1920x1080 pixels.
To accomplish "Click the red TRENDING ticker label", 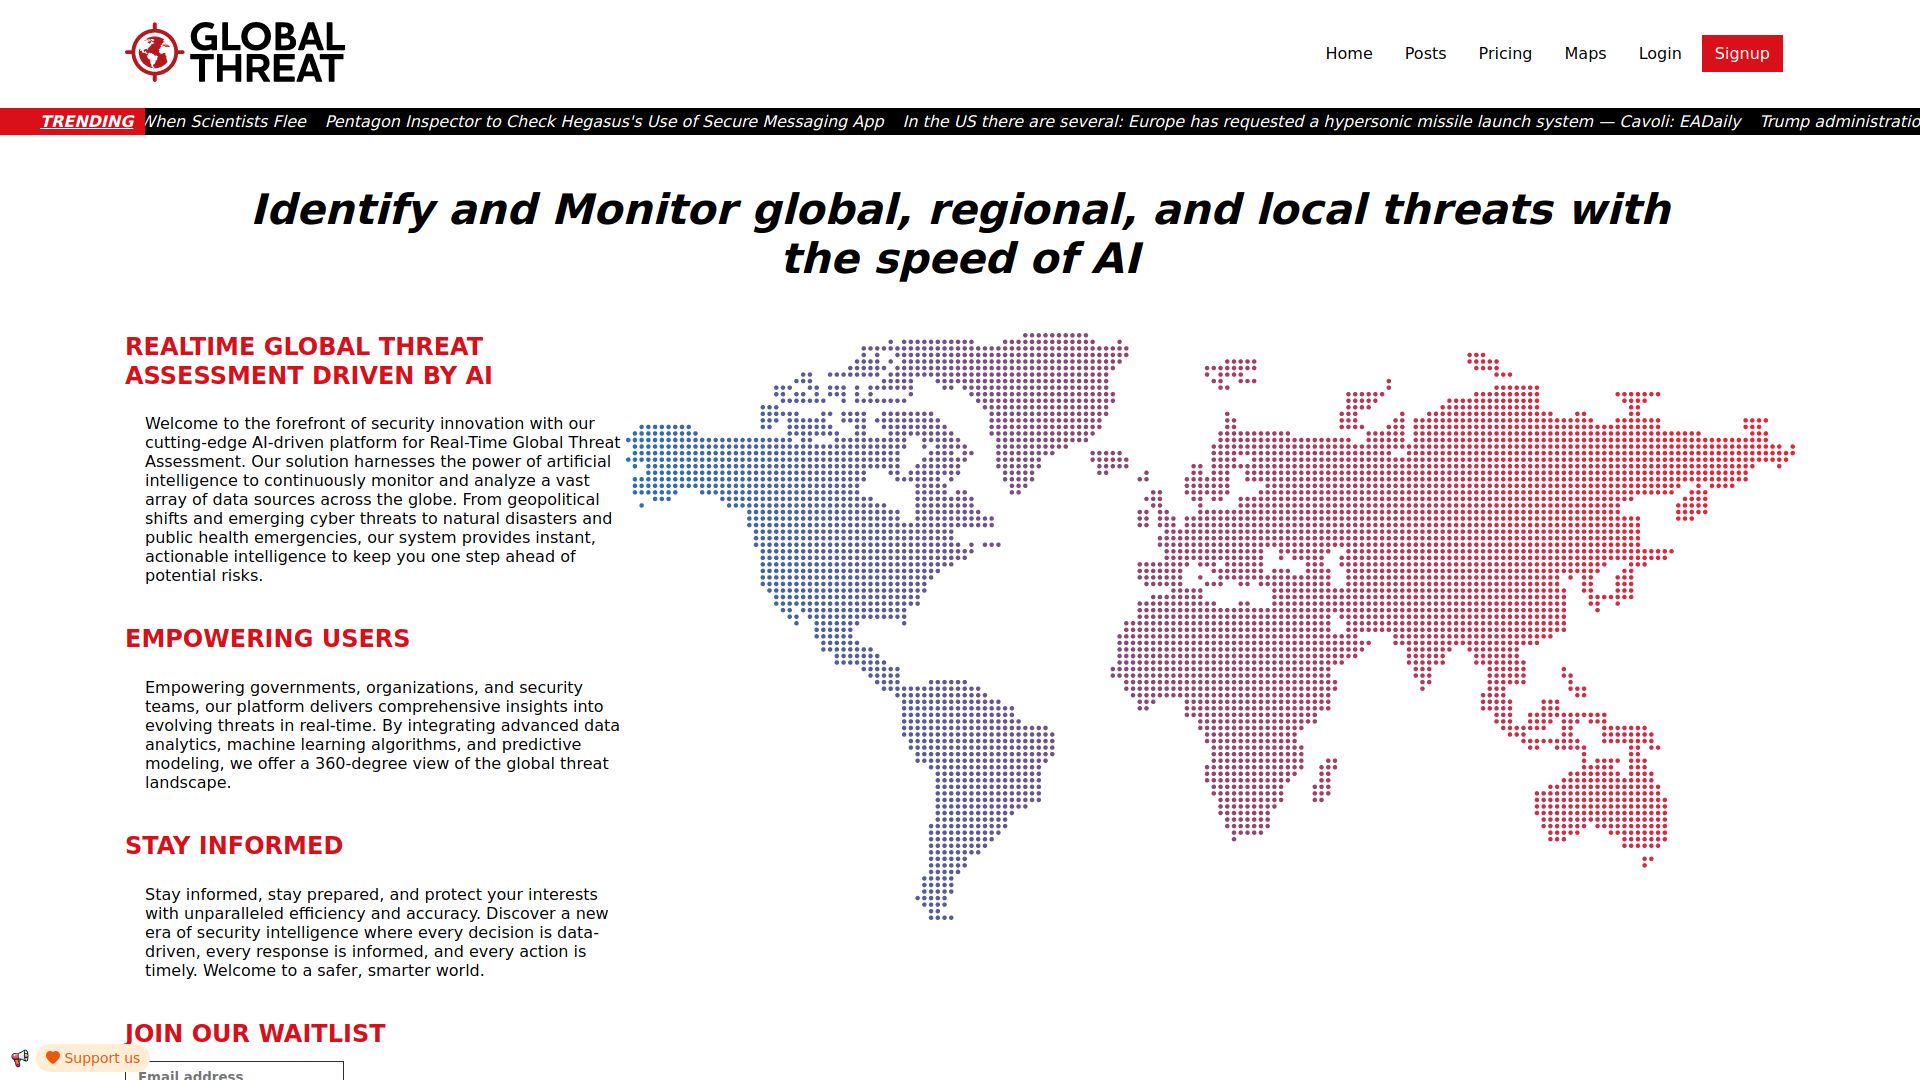I will click(87, 121).
